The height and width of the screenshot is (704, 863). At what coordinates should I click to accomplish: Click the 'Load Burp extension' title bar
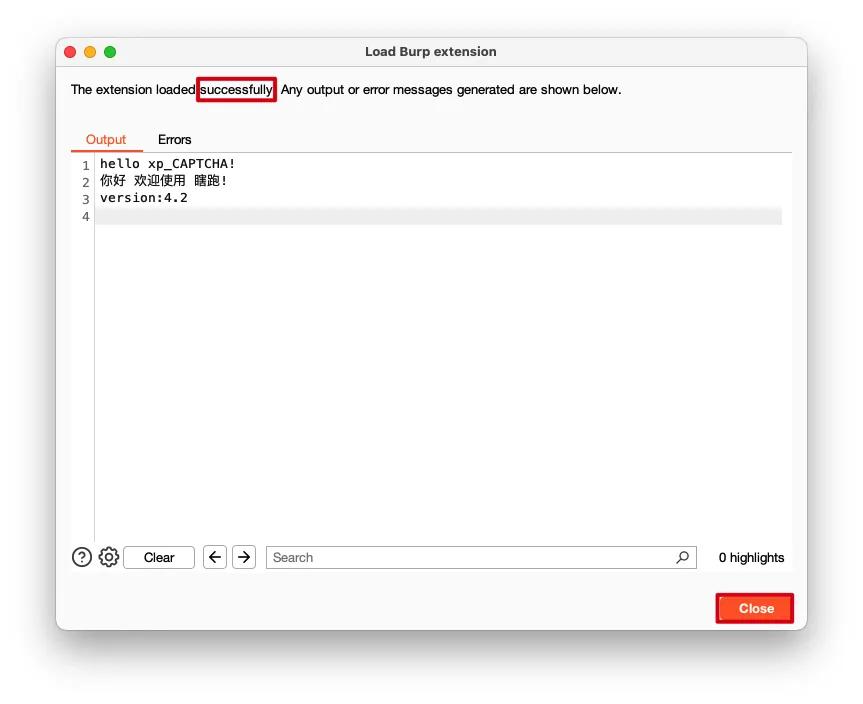point(431,52)
